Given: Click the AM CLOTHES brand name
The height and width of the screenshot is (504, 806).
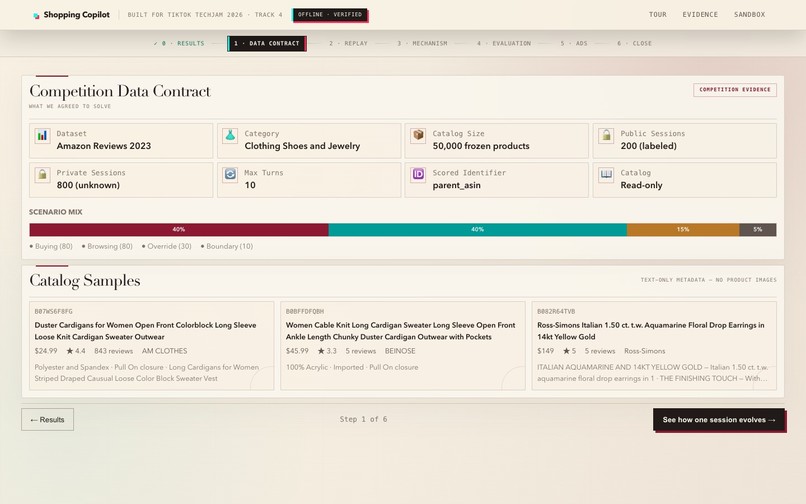Looking at the screenshot, I should point(164,351).
